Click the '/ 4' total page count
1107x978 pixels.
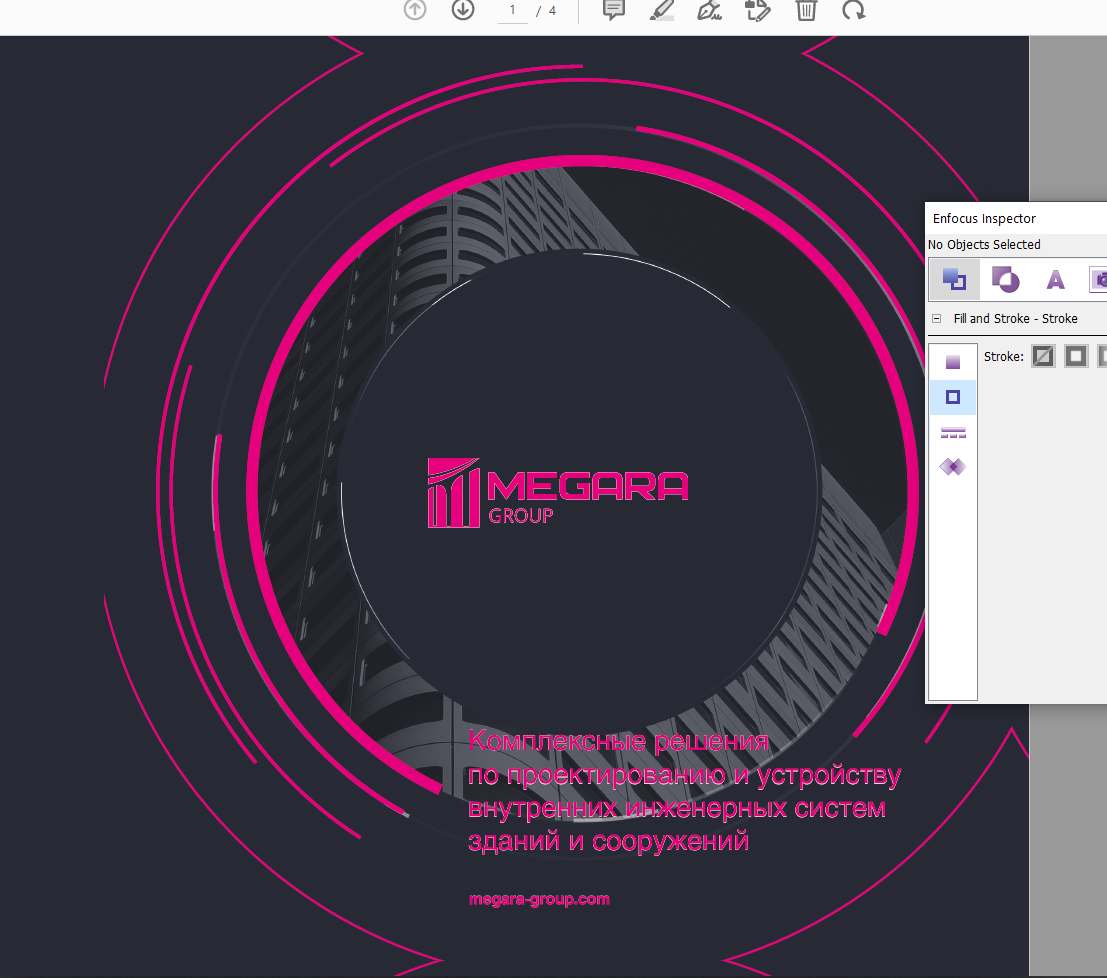click(x=546, y=11)
